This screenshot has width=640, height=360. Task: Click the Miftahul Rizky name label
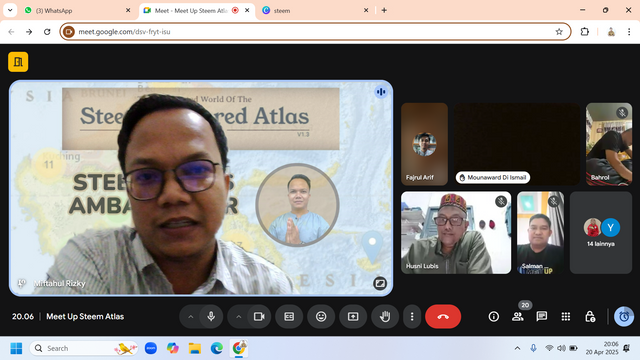[x=60, y=283]
